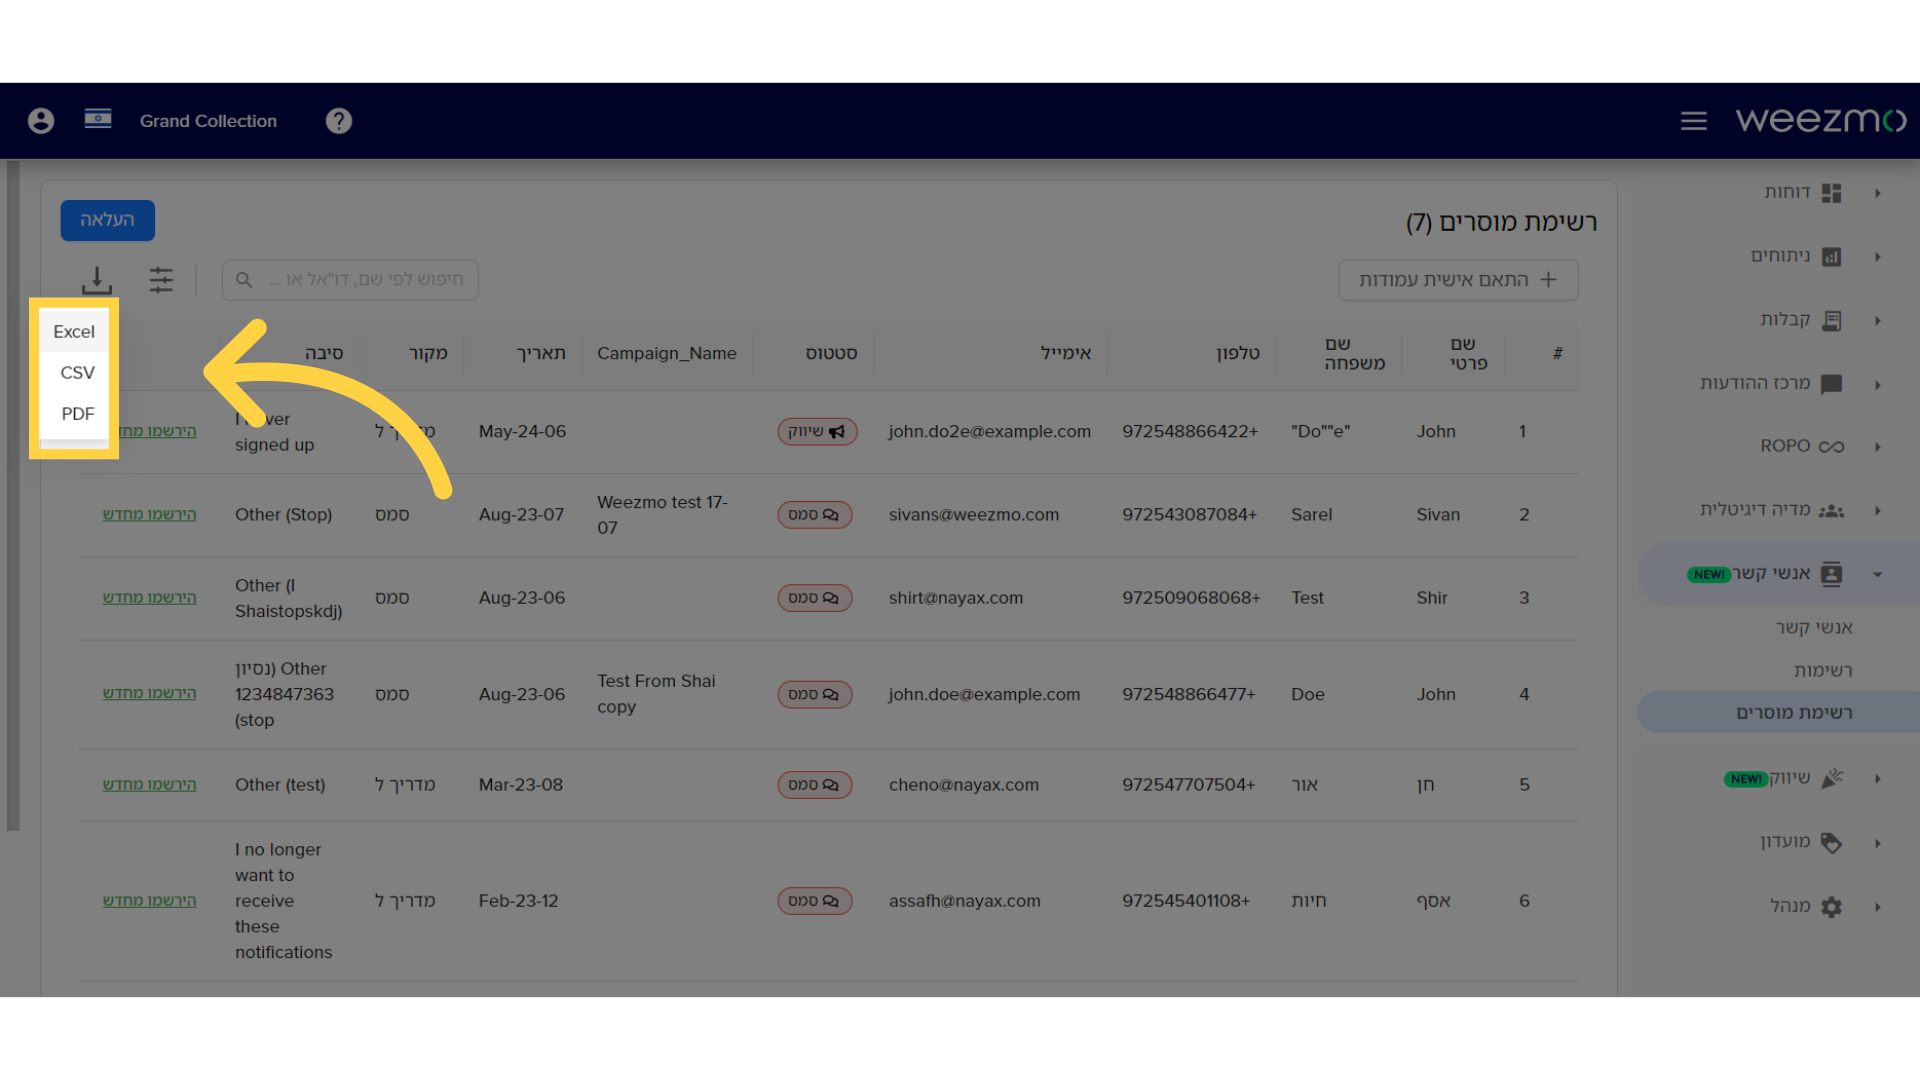Expand the דוחות sidebar section arrow
Image resolution: width=1920 pixels, height=1080 pixels.
1878,193
